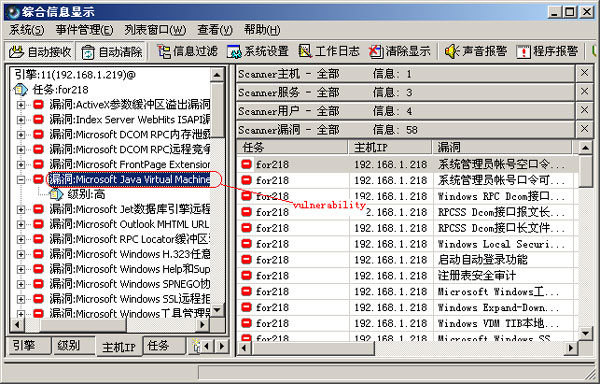The height and width of the screenshot is (384, 600).
Task: Toggle 自动清除 auto clear button
Action: [x=111, y=52]
